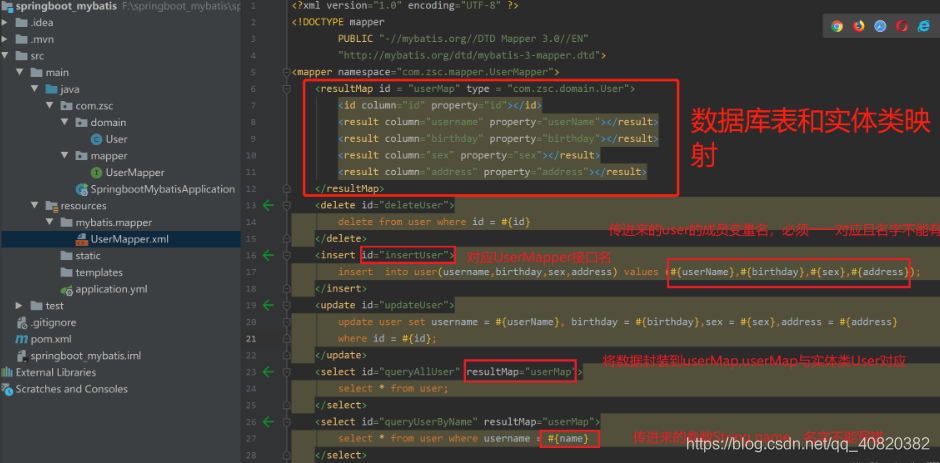Open in Firefox browser icon
This screenshot has width=940, height=463.
[858, 26]
